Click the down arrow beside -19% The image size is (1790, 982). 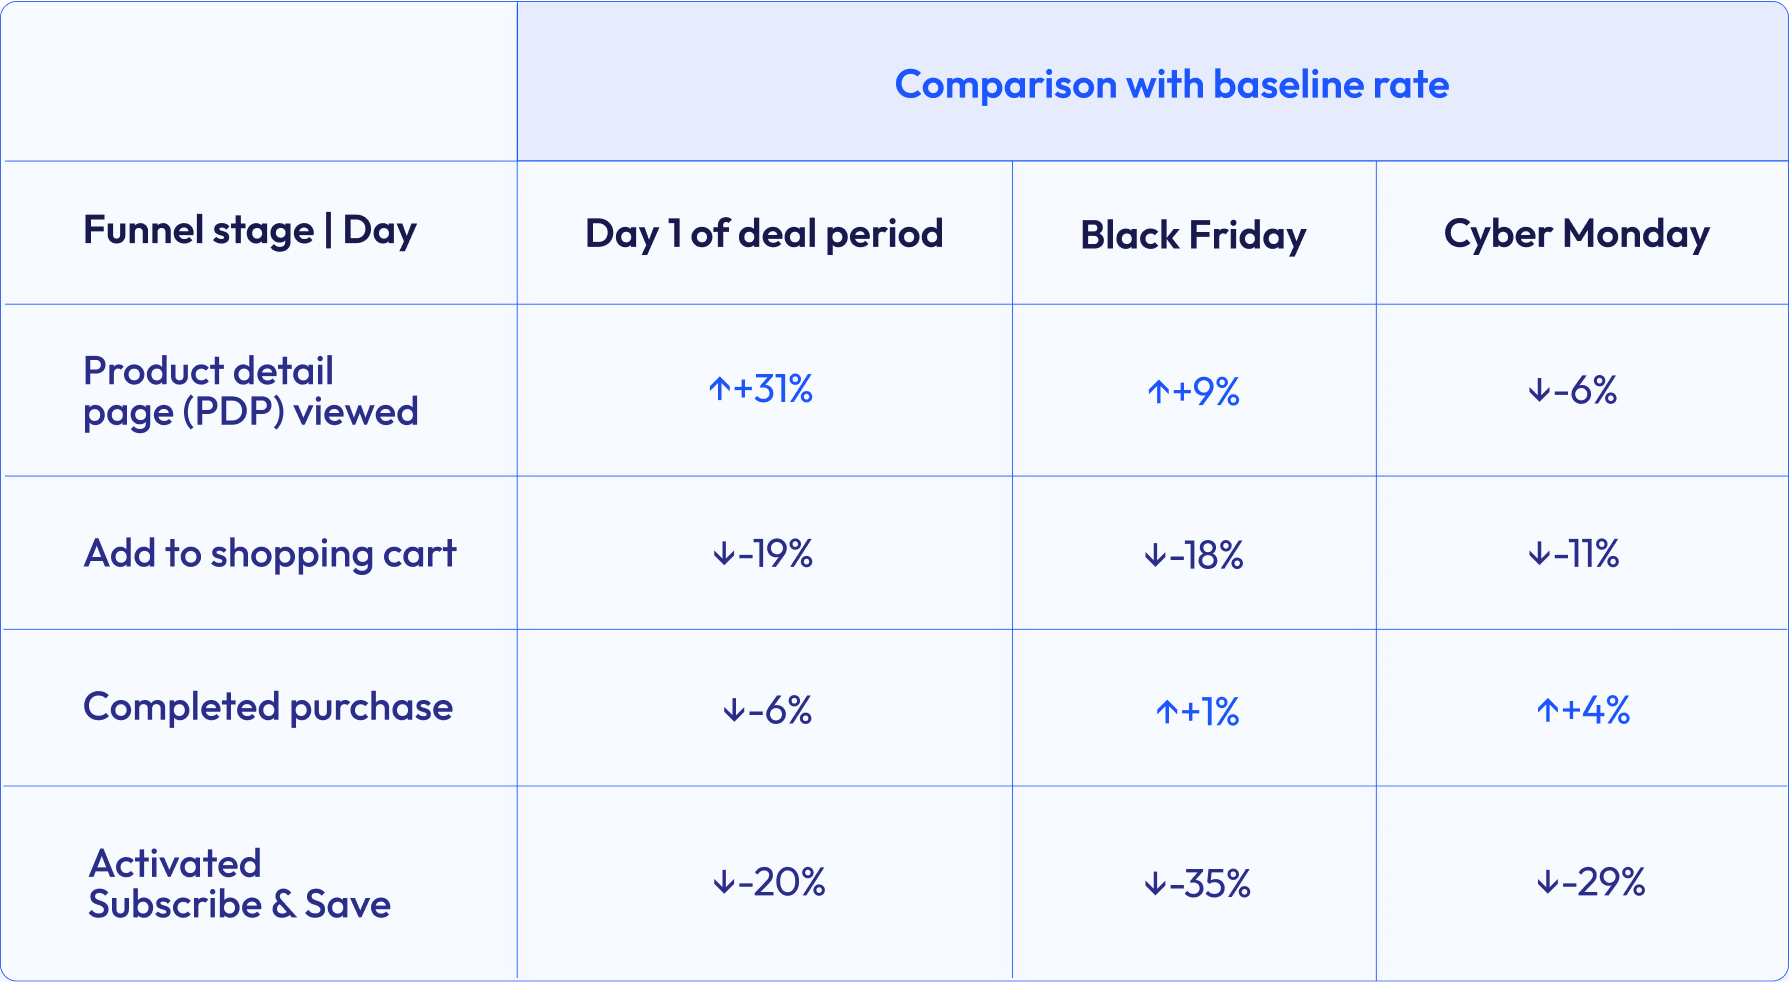[723, 554]
